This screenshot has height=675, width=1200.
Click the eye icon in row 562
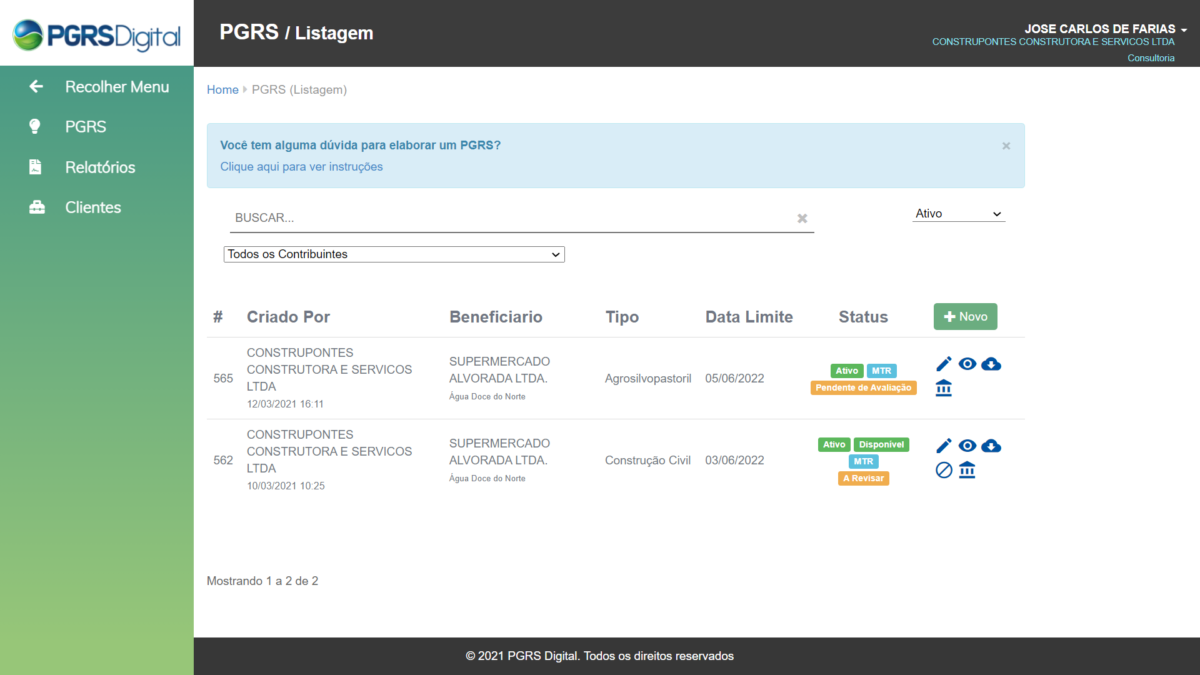coord(967,446)
